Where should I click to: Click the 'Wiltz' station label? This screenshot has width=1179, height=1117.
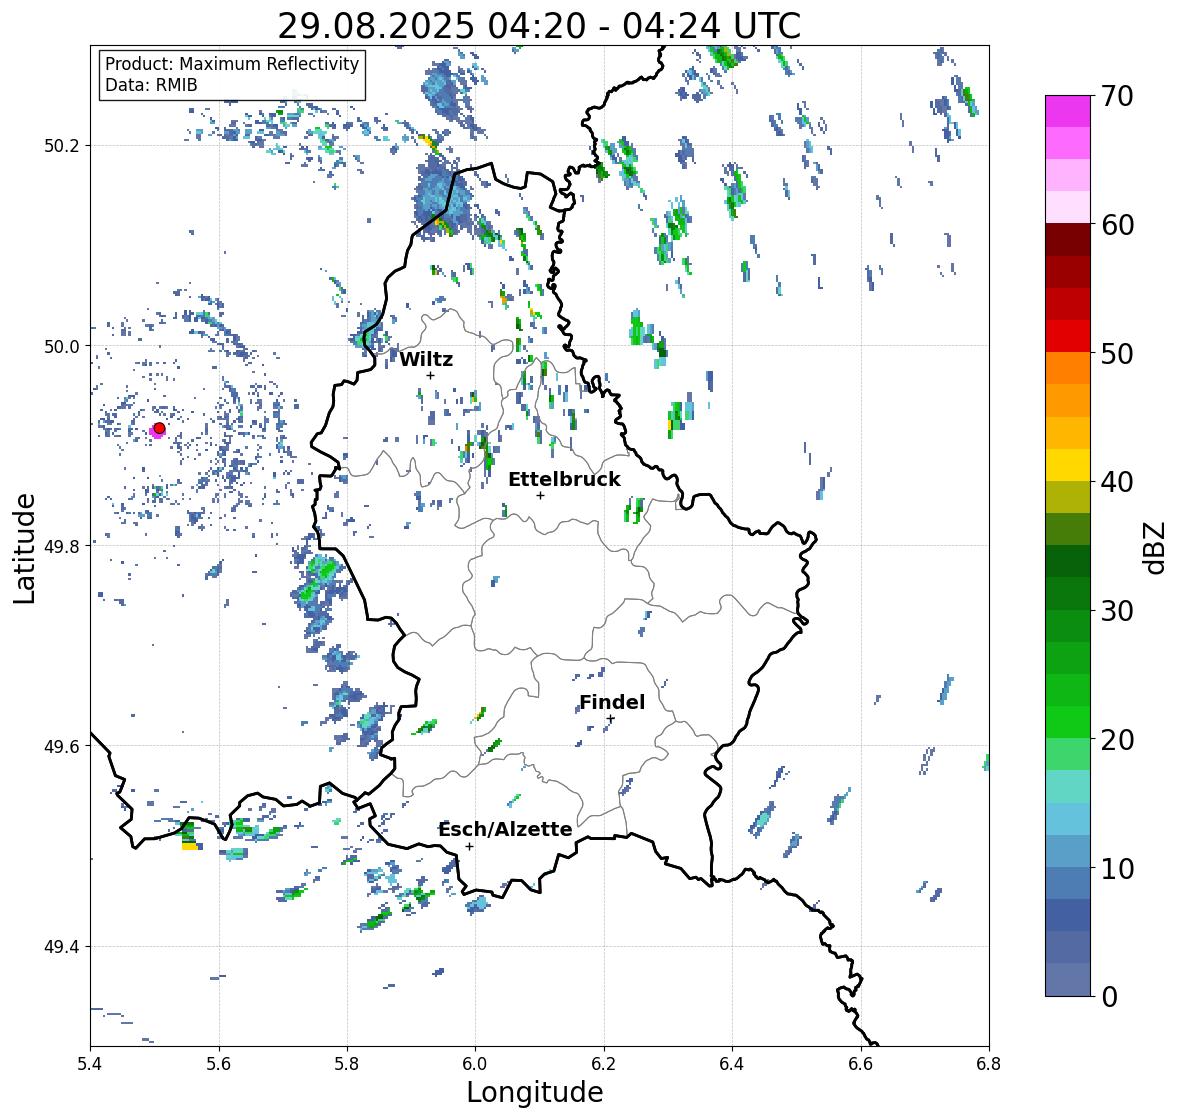[426, 359]
